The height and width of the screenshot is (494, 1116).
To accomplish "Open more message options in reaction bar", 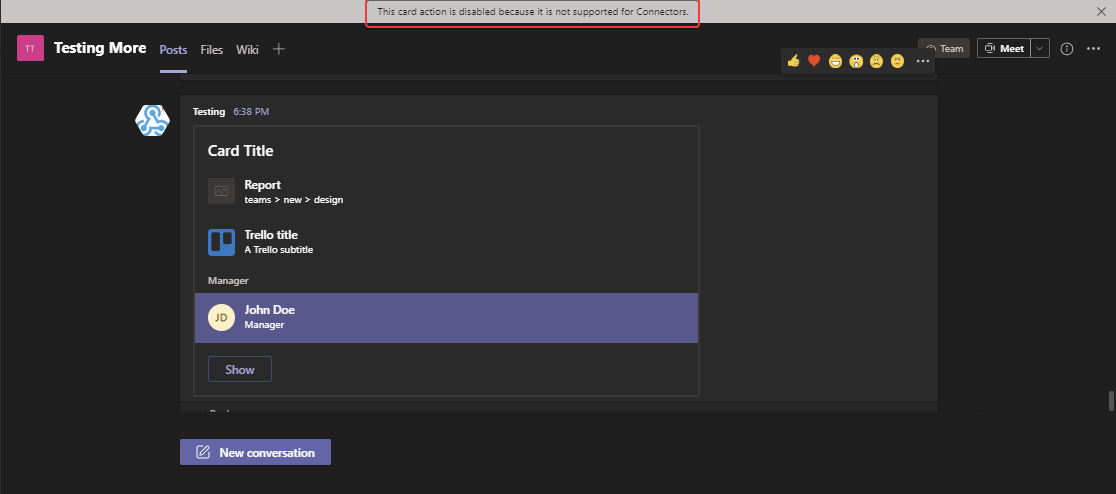I will [923, 61].
